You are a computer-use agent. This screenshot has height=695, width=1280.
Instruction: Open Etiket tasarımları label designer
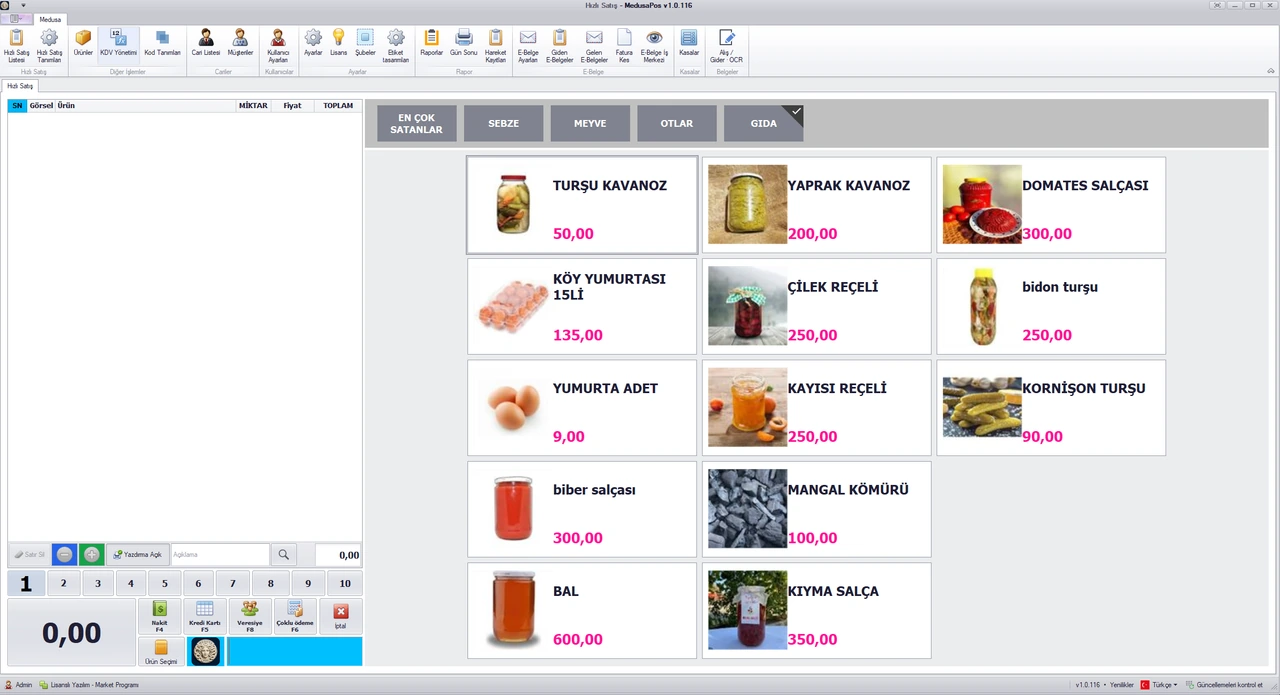[x=395, y=46]
